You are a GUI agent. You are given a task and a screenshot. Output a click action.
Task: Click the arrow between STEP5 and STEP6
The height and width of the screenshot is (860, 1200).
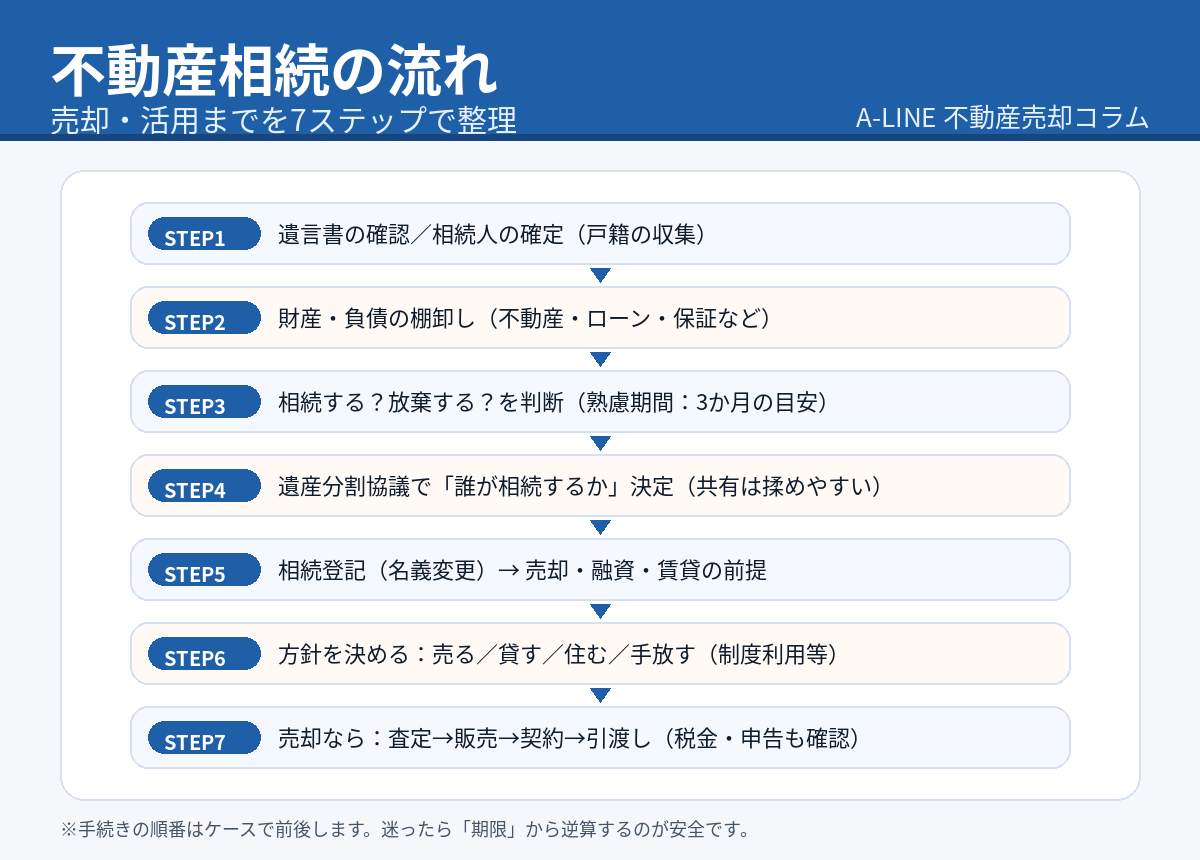pyautogui.click(x=600, y=612)
